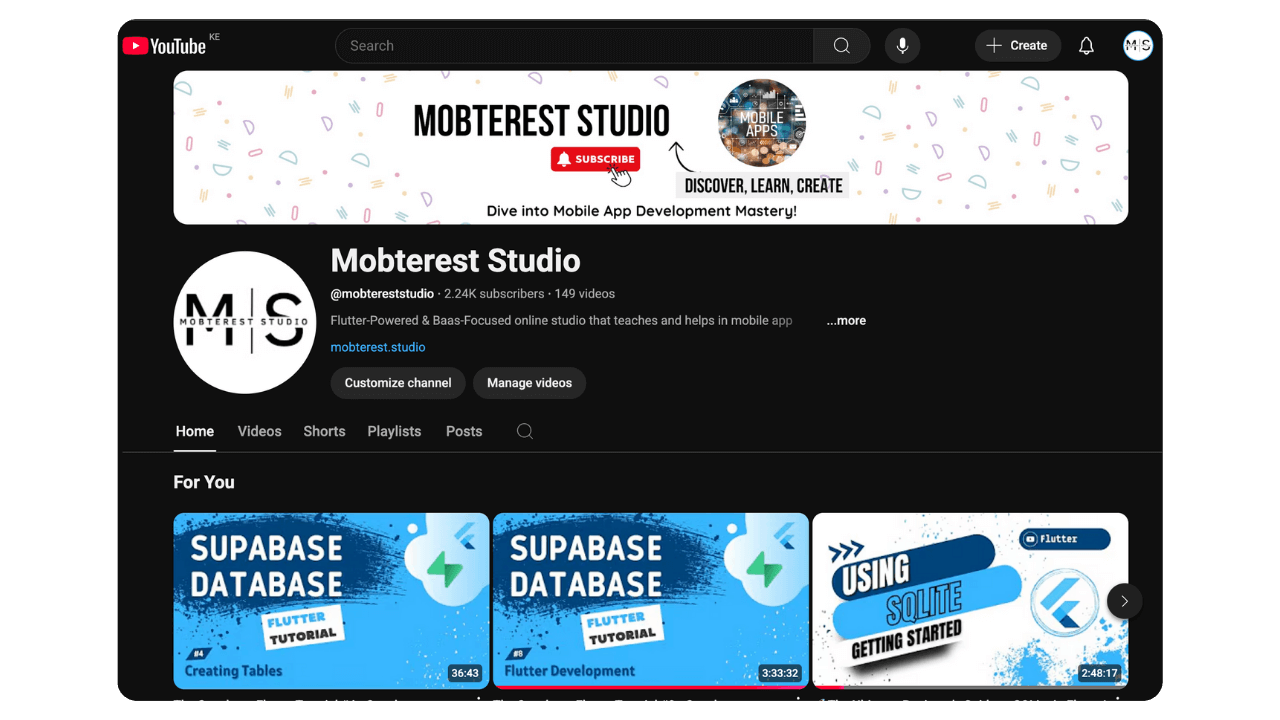This screenshot has width=1280, height=720.
Task: Switch to the Shorts tab
Action: point(324,431)
